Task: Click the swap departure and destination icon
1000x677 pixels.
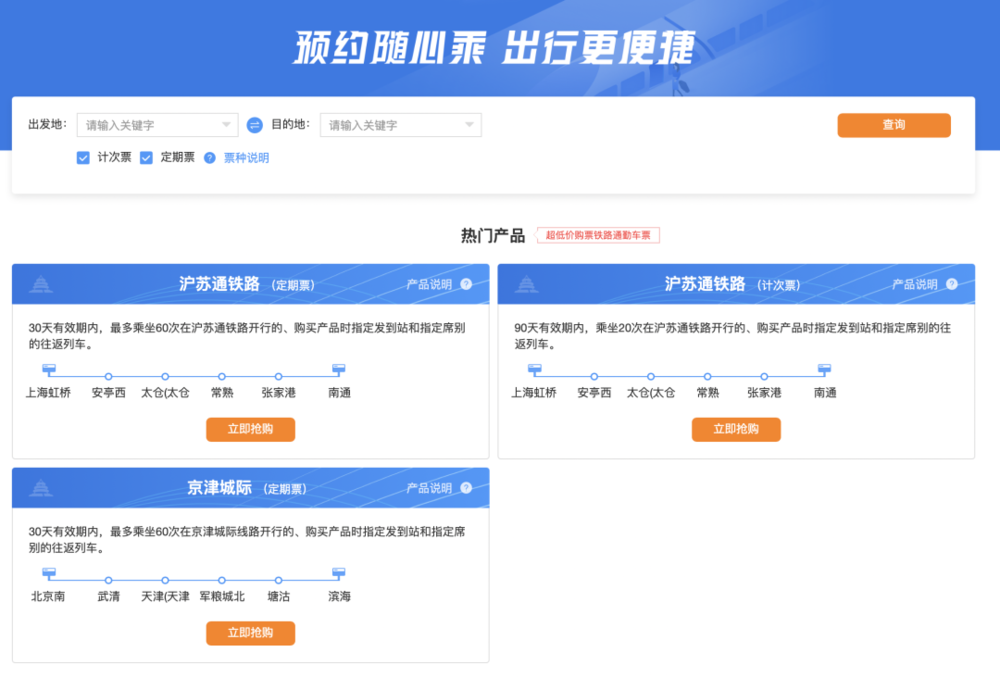Action: [x=254, y=125]
